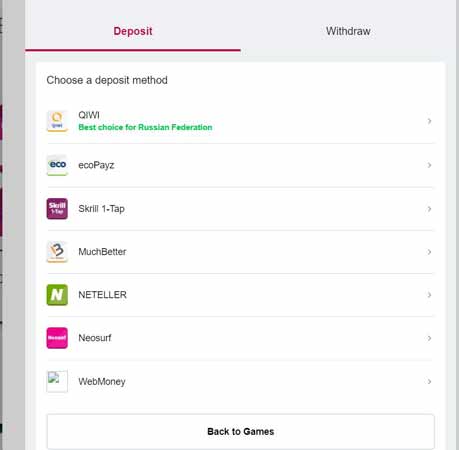Switch to the Withdraw tab

click(348, 31)
